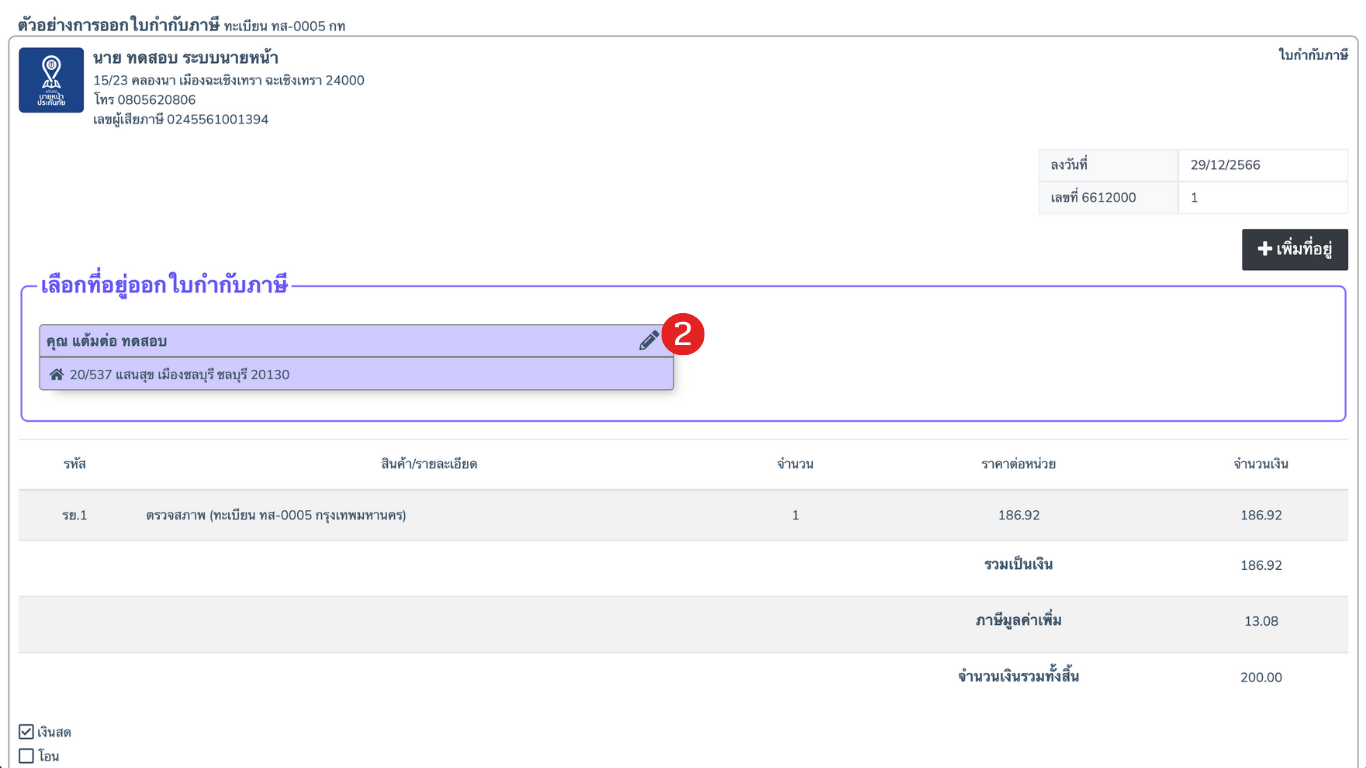1366x768 pixels.
Task: Click the company name นาย ทดสอบ ระบบนายหน้า
Action: [186, 58]
